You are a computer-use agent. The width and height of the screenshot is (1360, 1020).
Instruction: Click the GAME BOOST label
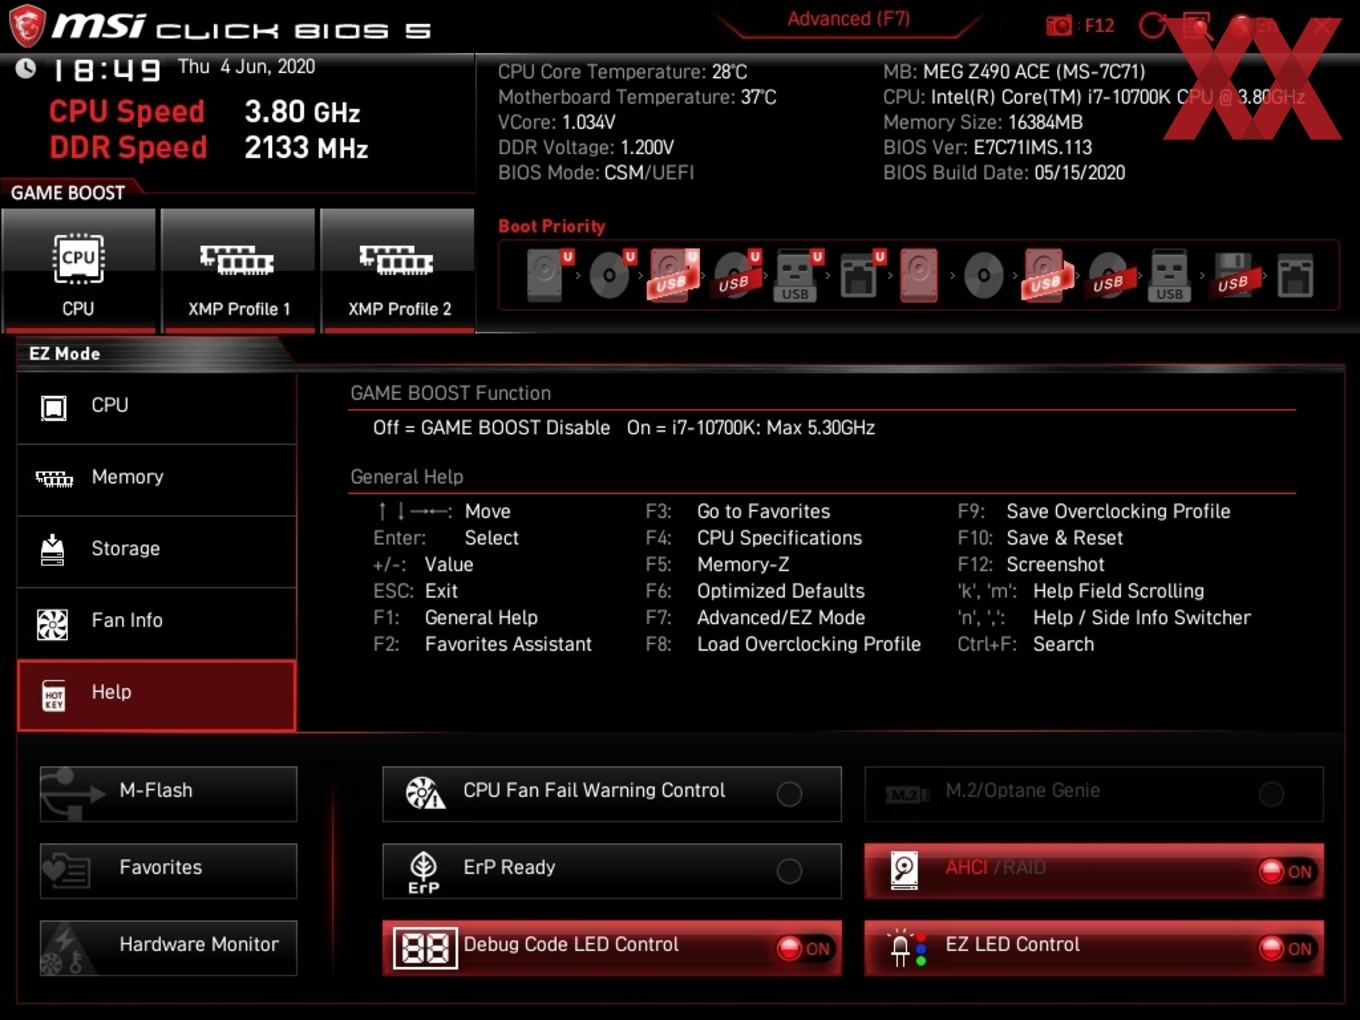click(68, 193)
